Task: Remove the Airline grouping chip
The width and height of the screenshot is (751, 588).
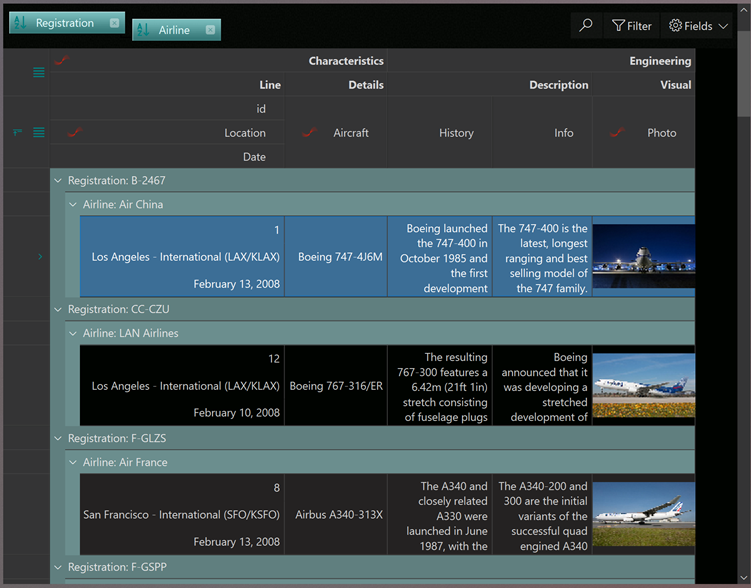Action: click(210, 30)
